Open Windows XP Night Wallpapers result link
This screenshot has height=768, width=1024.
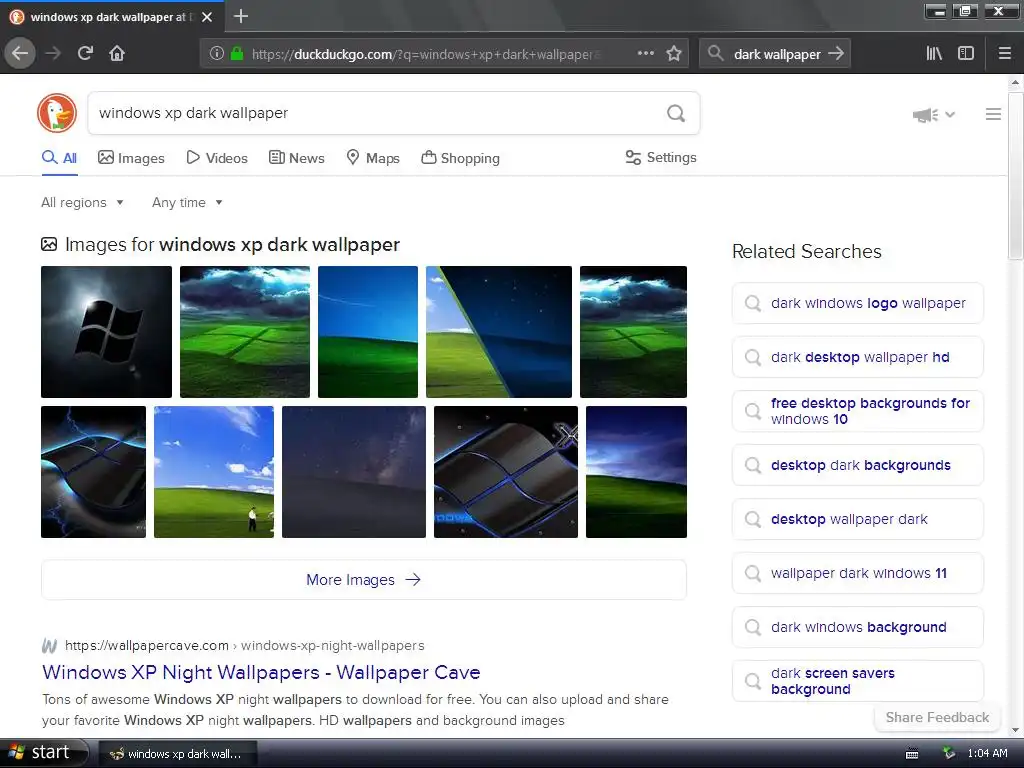261,672
